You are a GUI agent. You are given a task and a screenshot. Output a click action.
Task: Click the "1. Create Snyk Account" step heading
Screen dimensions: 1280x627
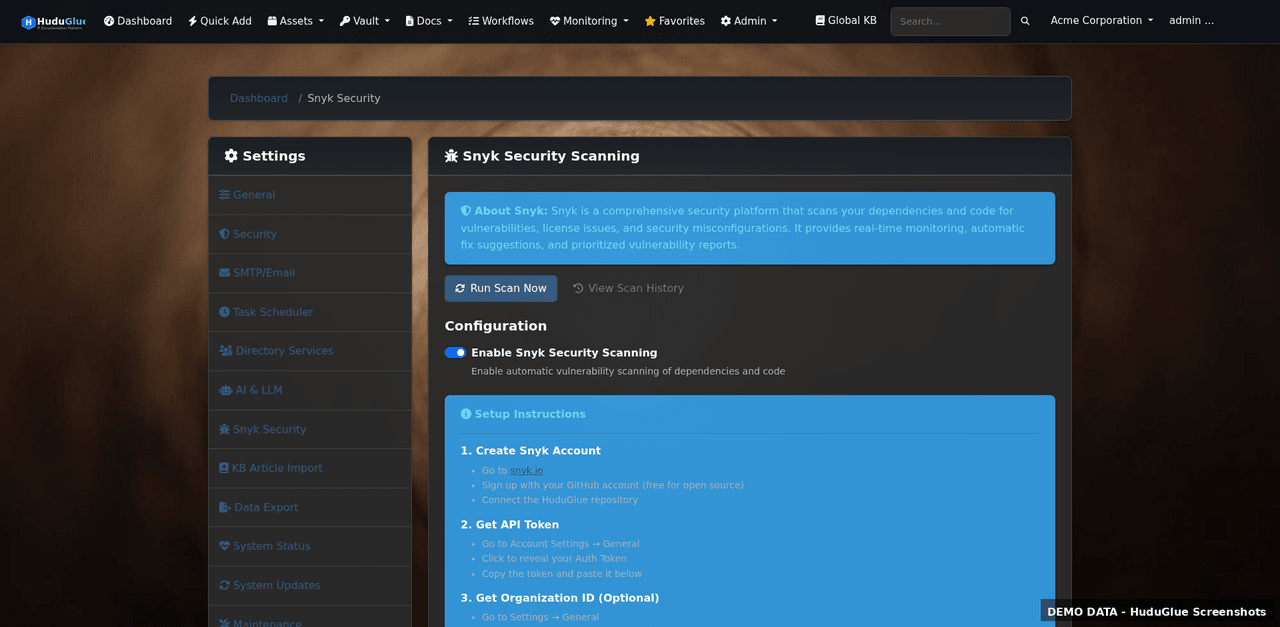pos(531,451)
